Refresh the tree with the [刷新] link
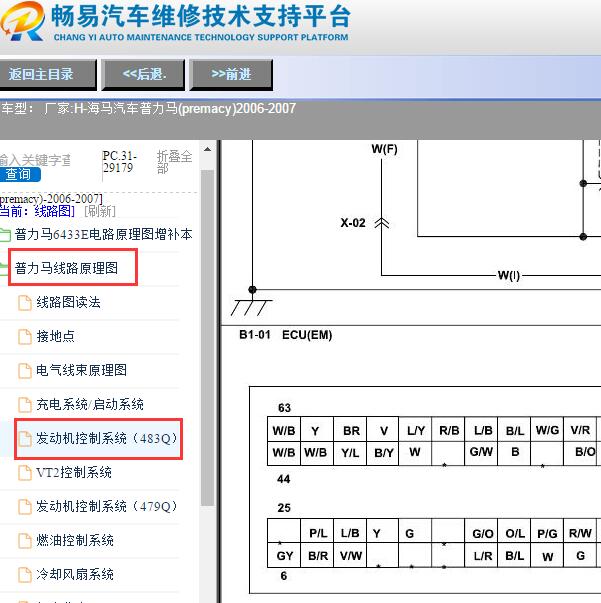 100,211
